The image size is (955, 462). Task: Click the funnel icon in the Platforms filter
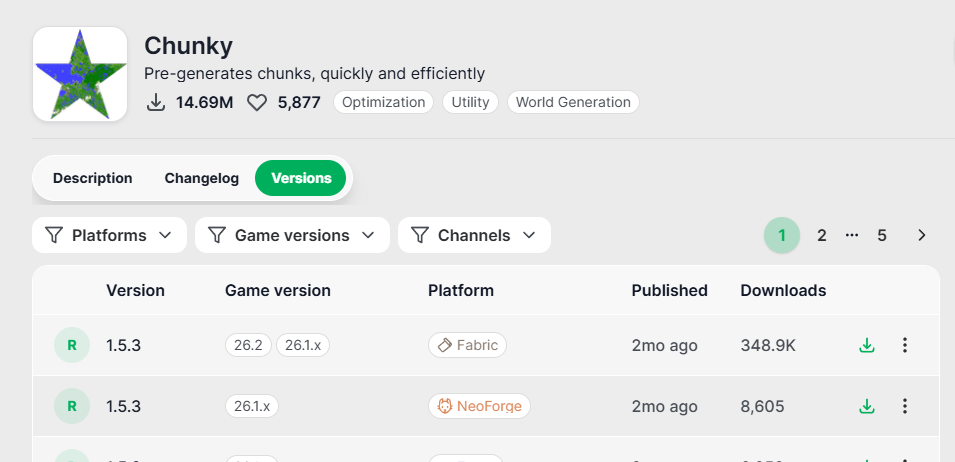[x=54, y=235]
